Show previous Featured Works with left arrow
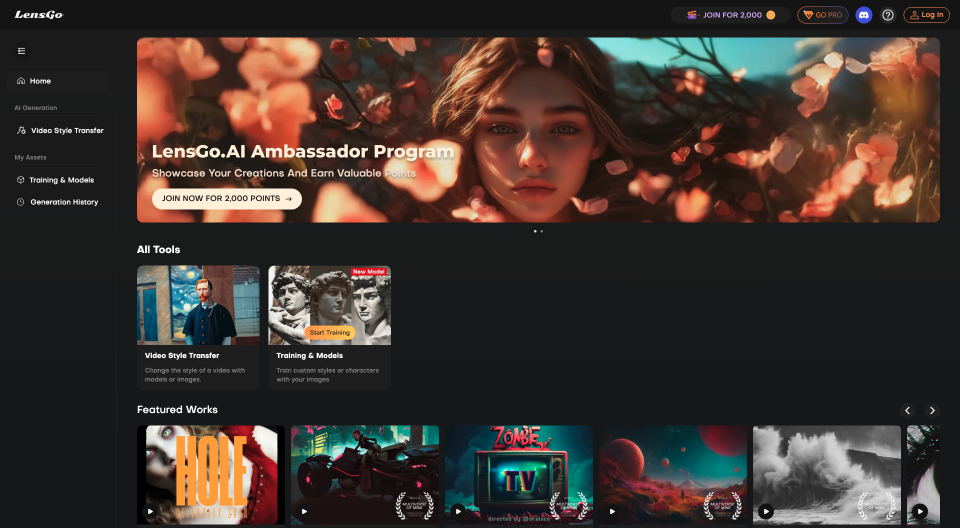The width and height of the screenshot is (960, 528). coord(908,410)
